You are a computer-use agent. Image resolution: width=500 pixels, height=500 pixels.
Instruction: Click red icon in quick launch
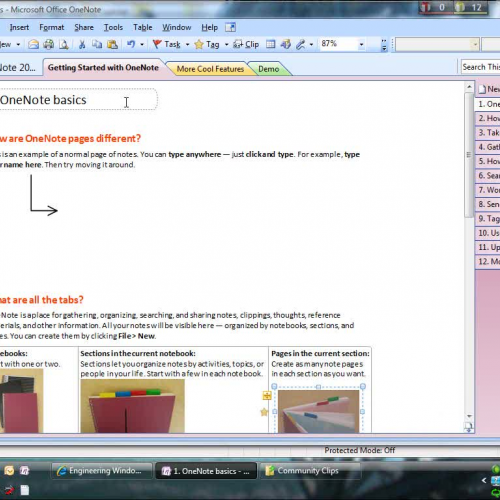coord(9,490)
